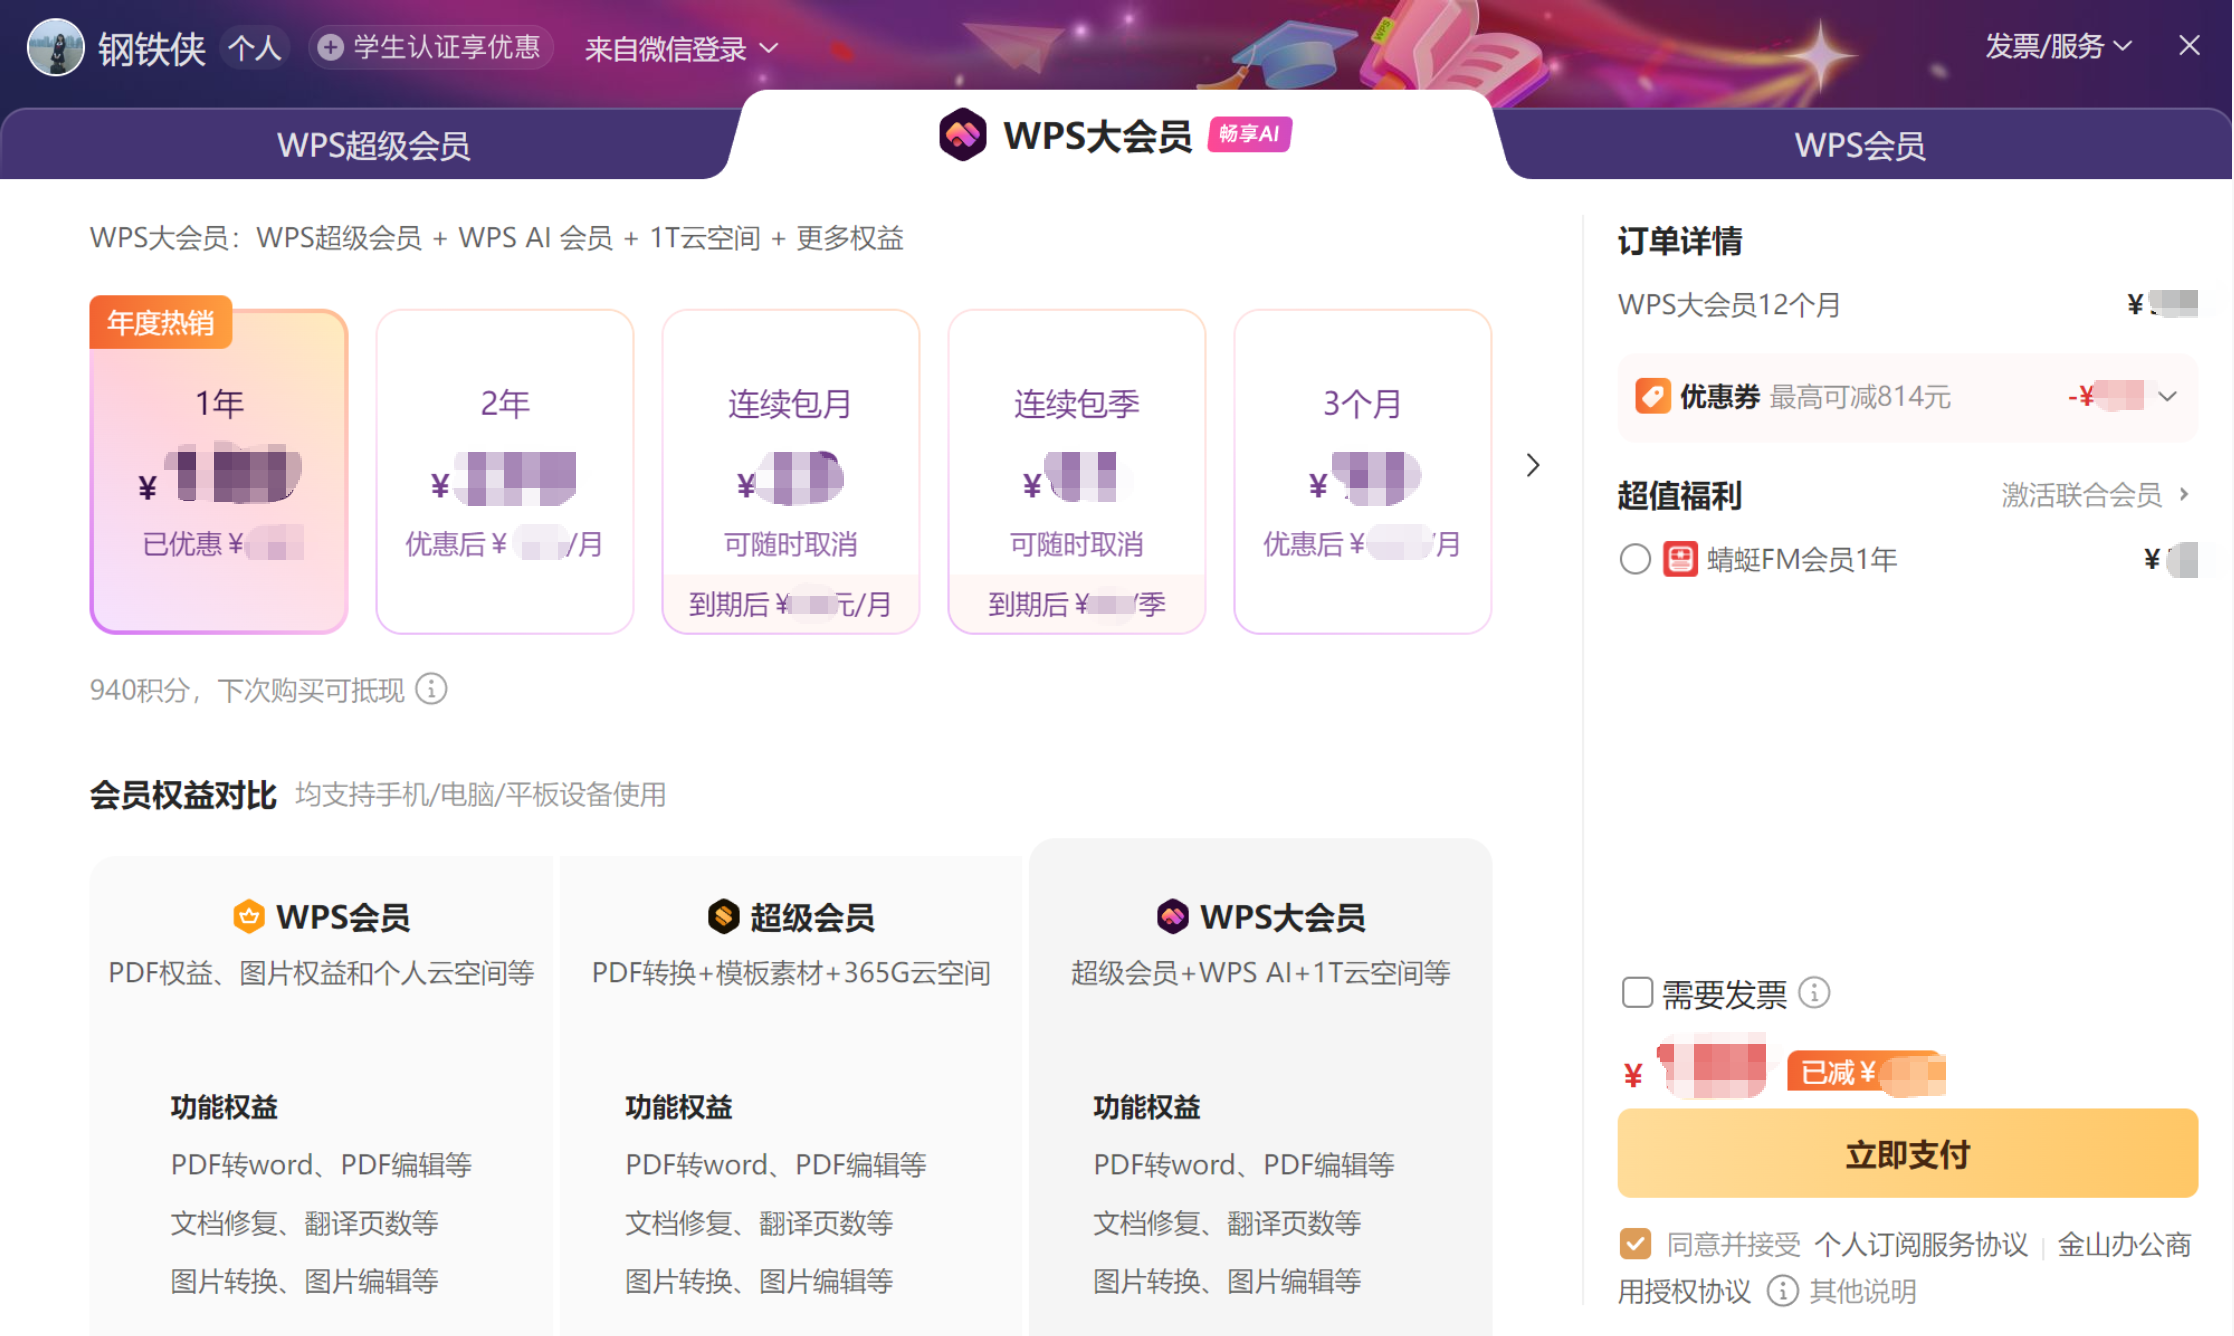2234x1336 pixels.
Task: Open the 个人订阅服务协议 link
Action: pyautogui.click(x=1920, y=1244)
